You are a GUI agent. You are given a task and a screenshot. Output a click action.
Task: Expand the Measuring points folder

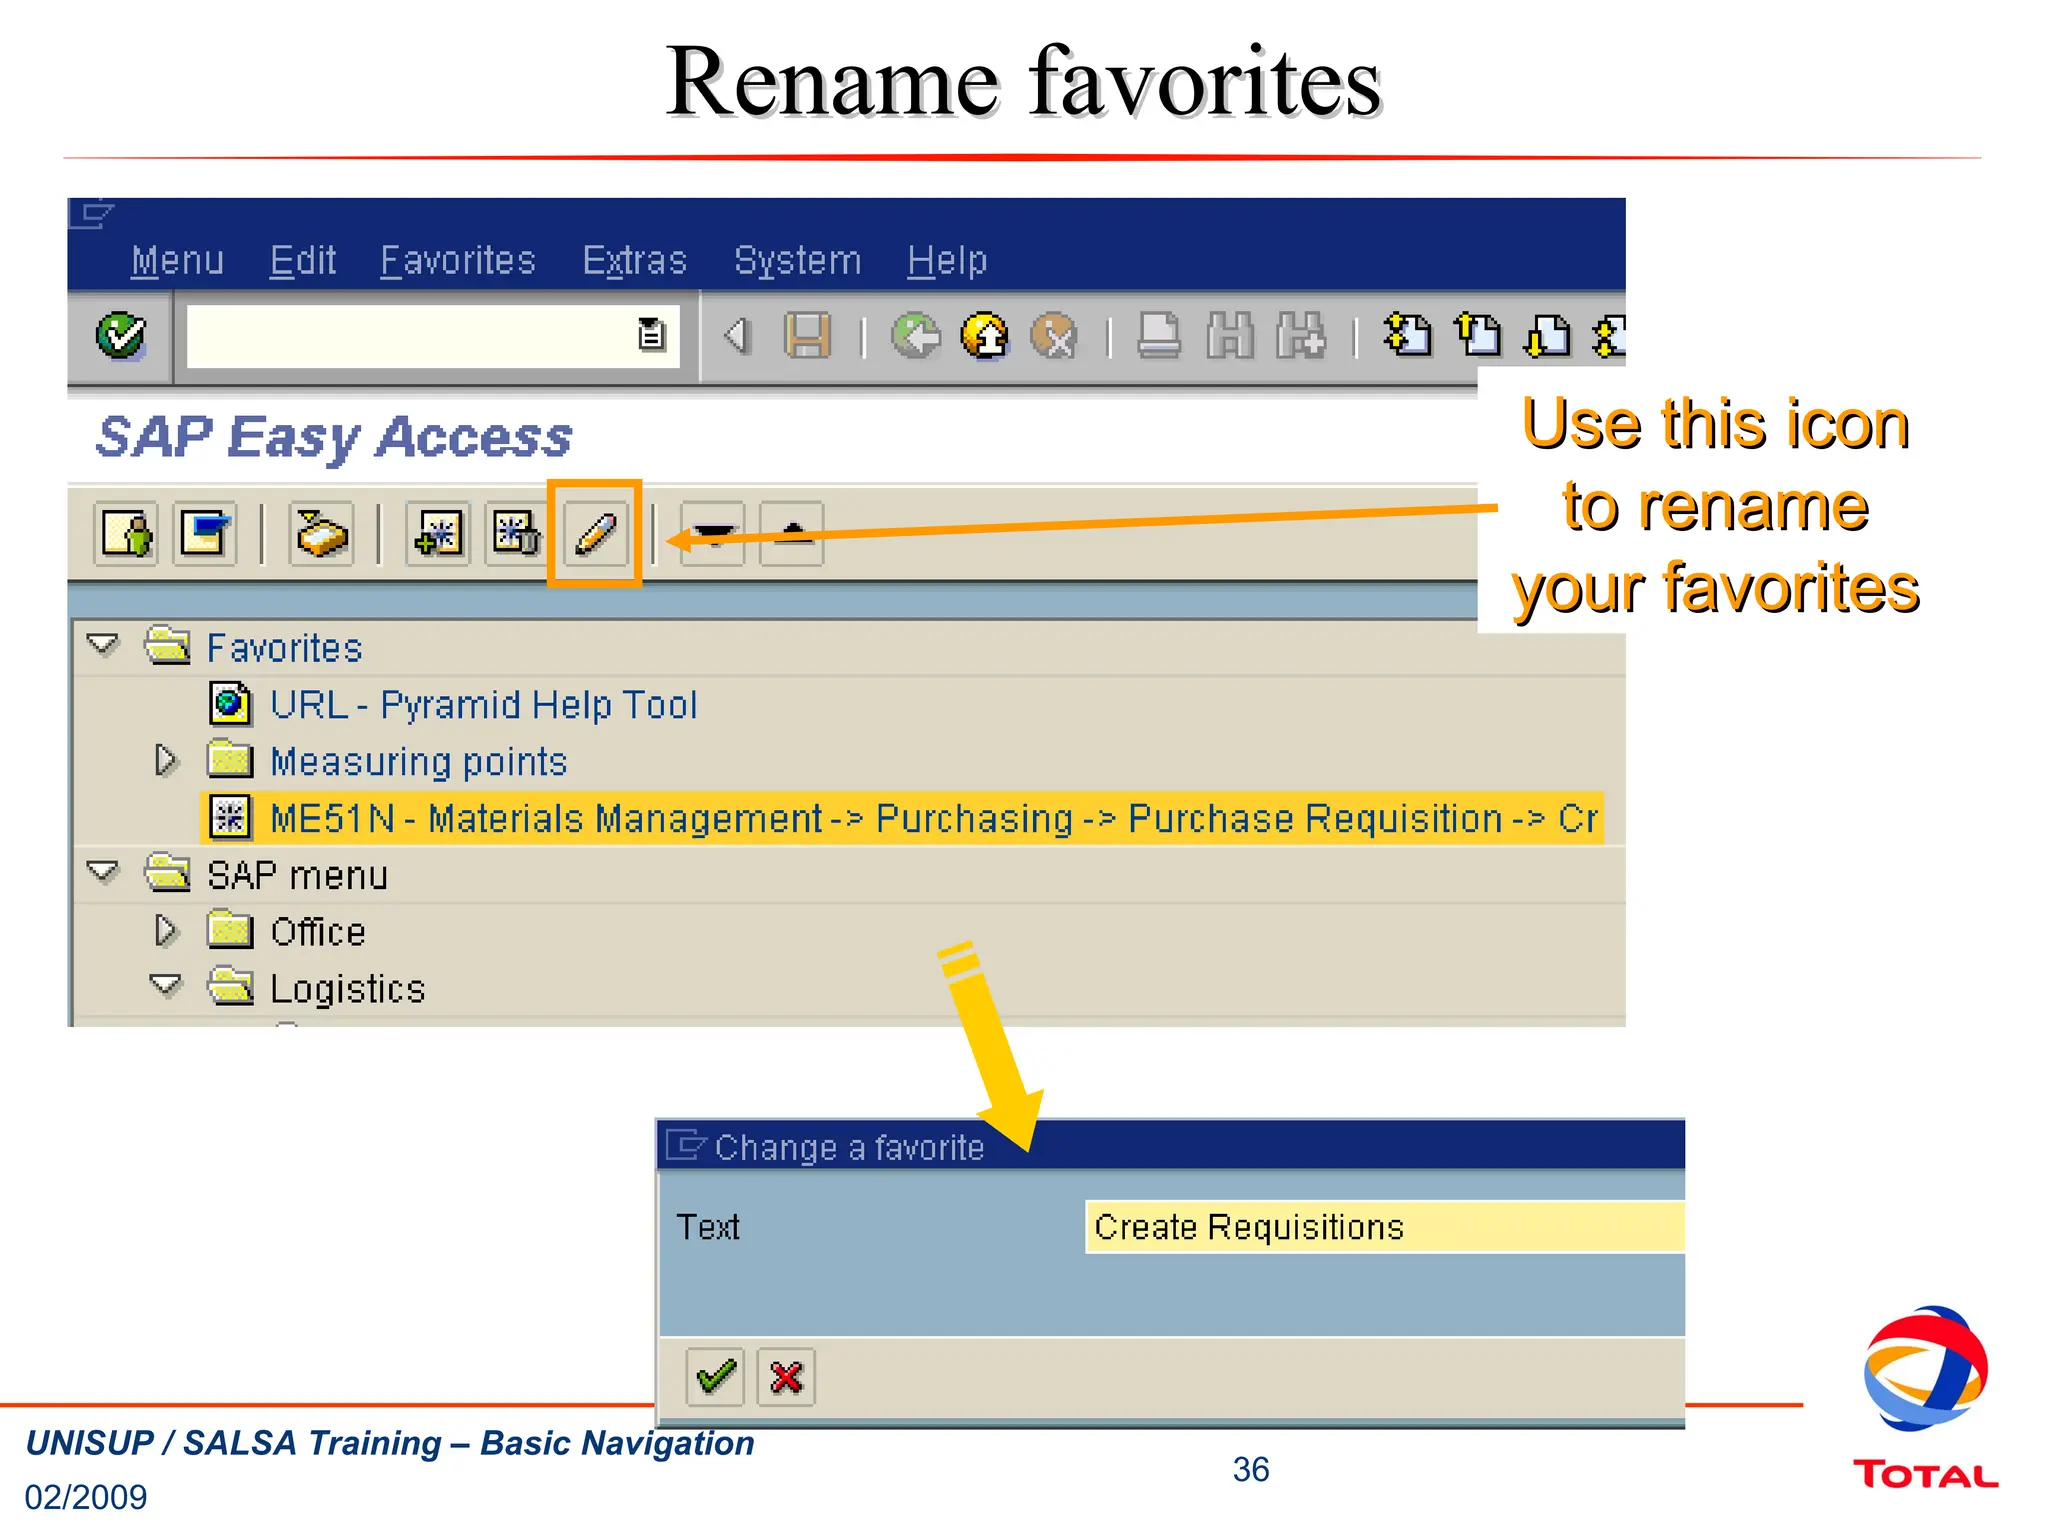166,761
